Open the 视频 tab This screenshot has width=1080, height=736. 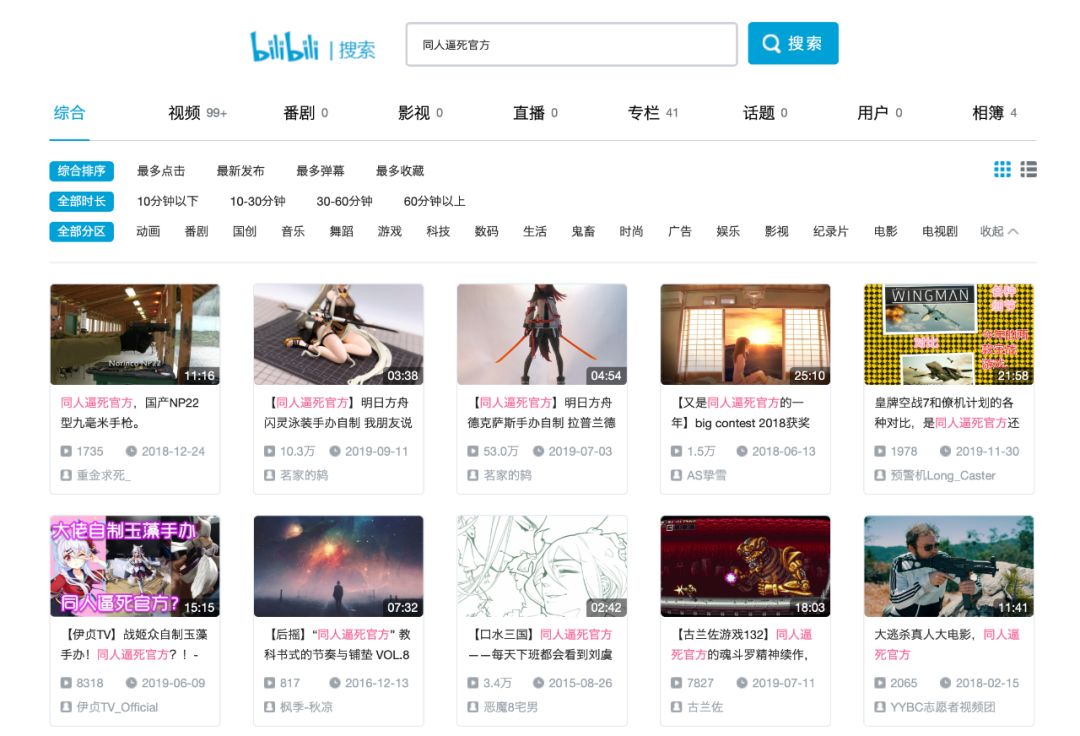click(x=185, y=113)
